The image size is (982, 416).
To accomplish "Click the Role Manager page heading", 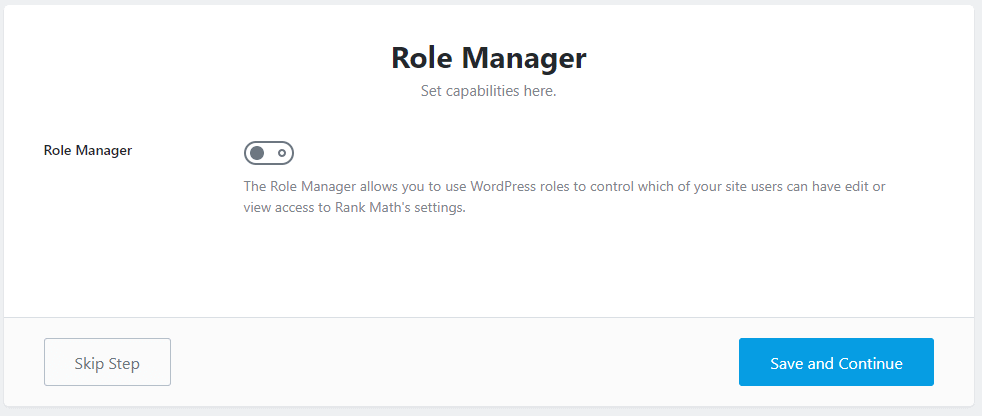I will 488,57.
